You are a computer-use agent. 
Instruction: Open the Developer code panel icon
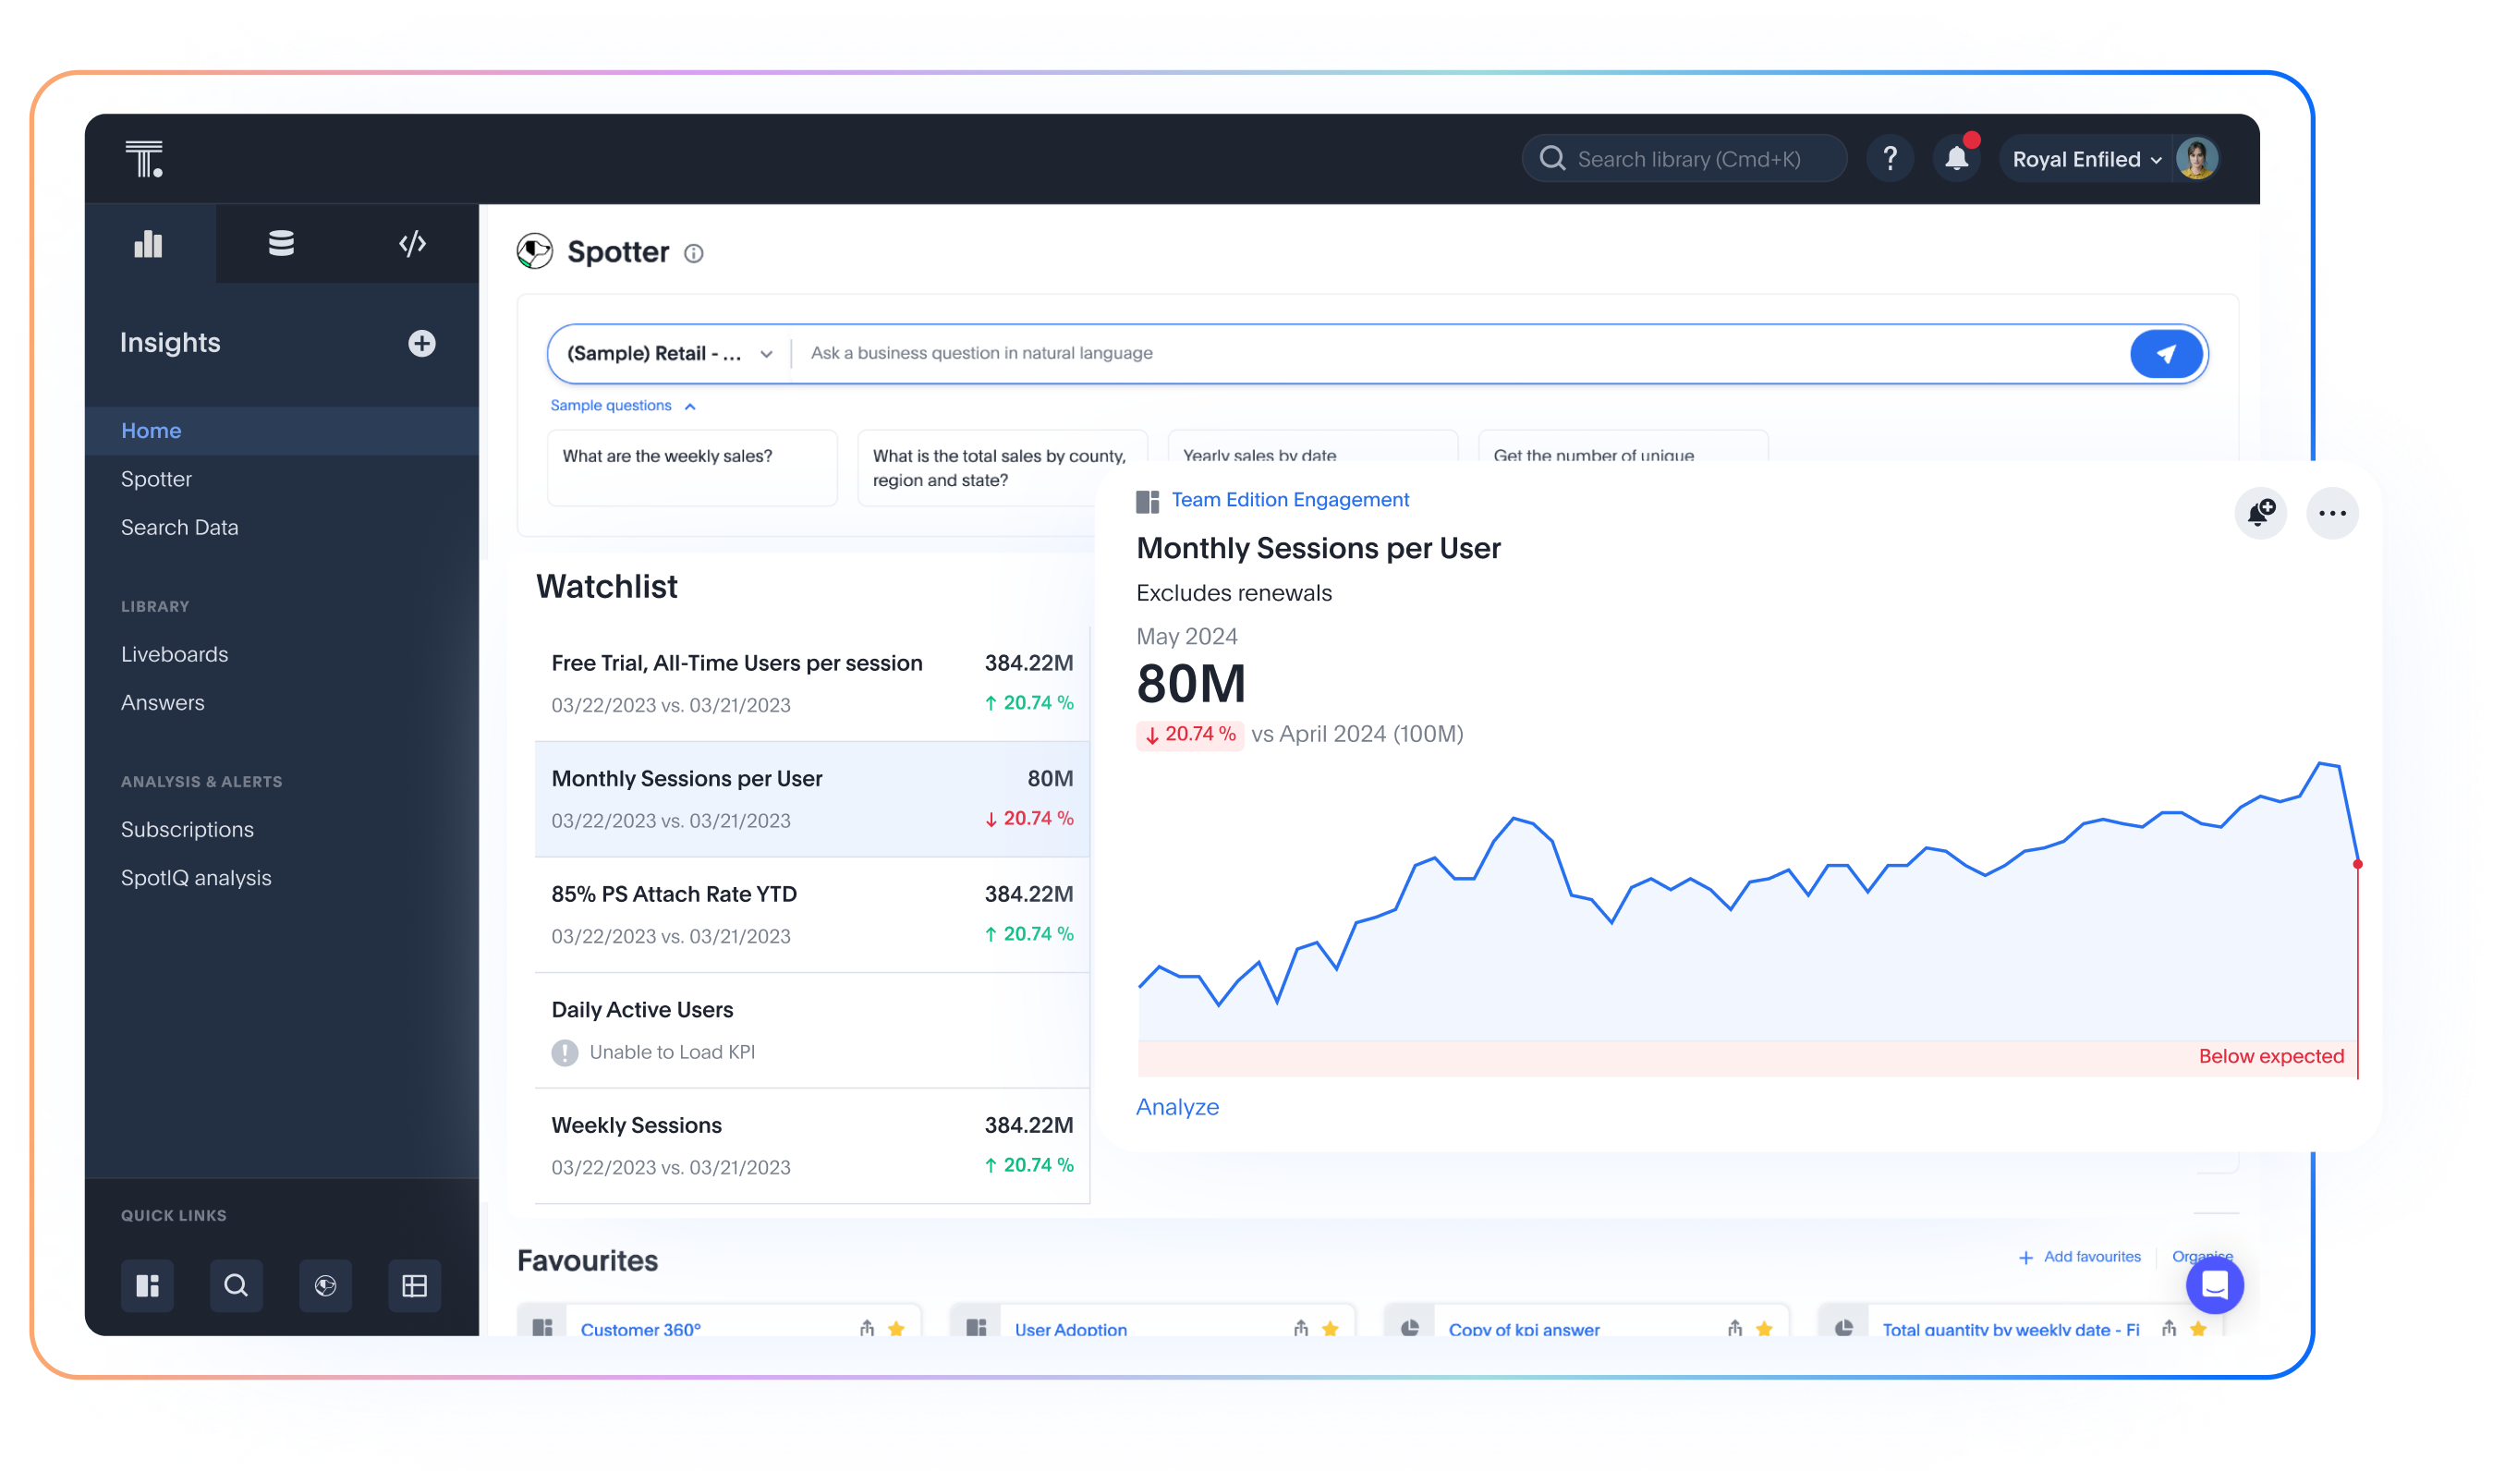[x=412, y=243]
